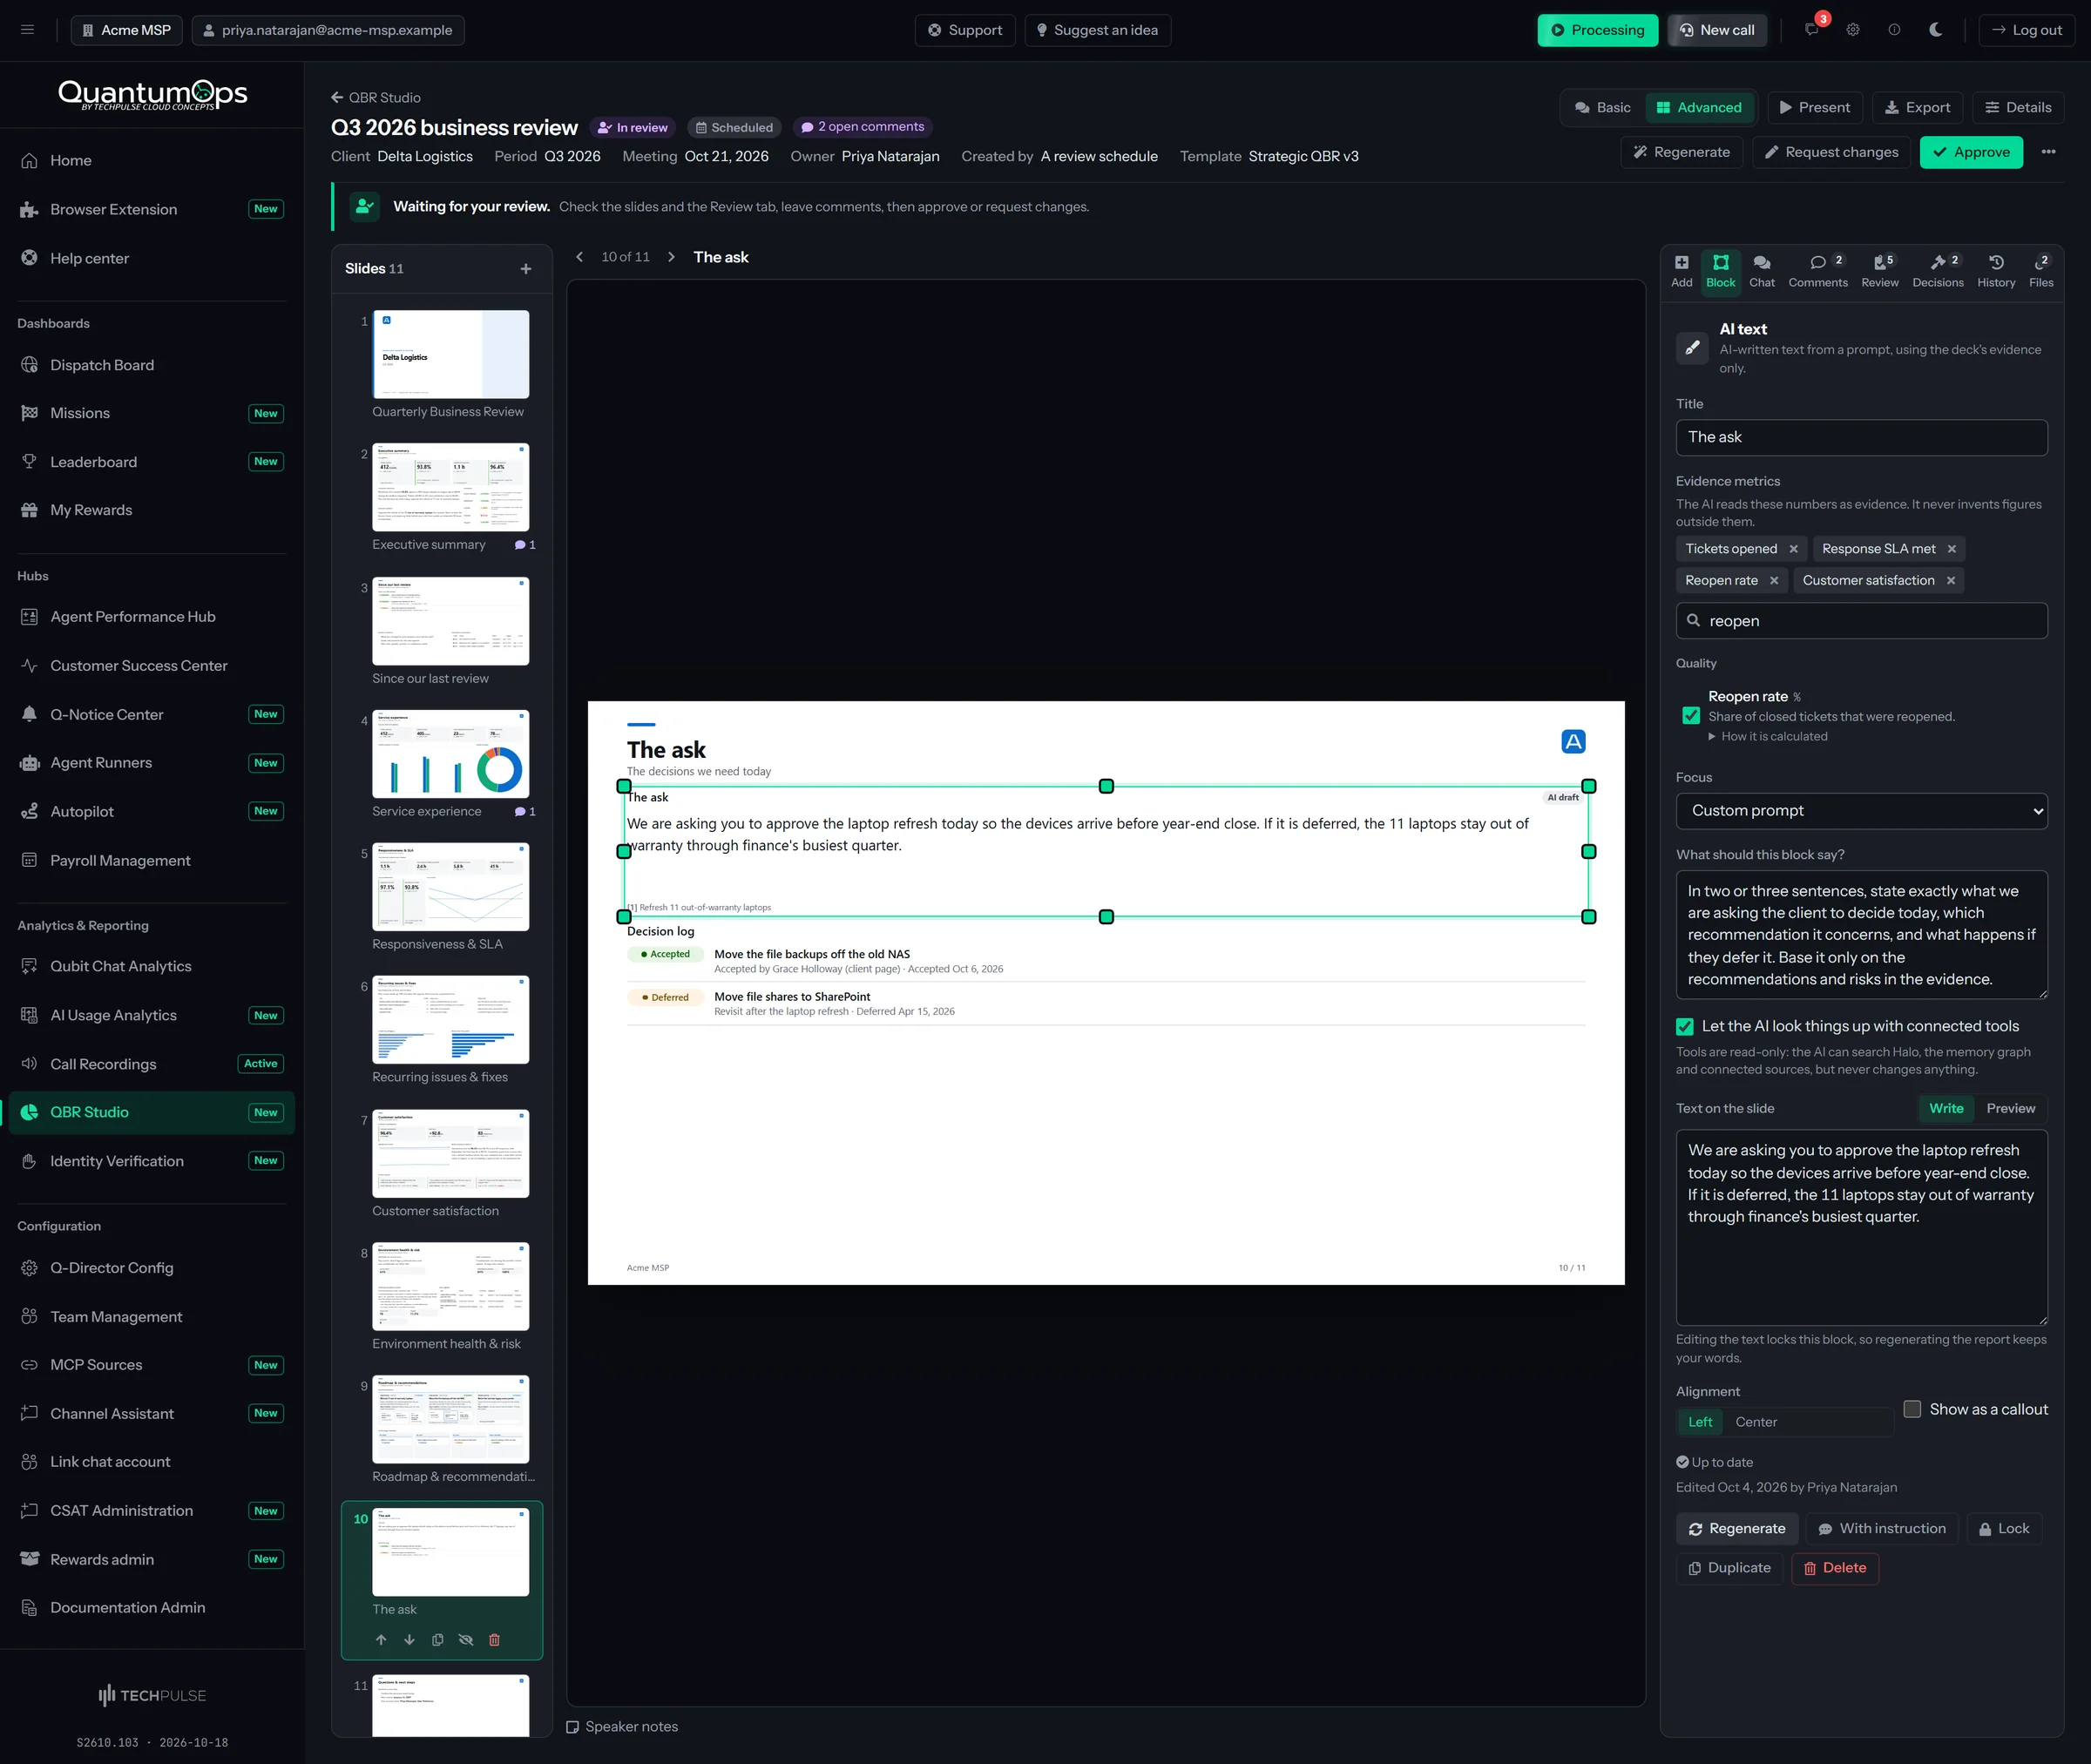This screenshot has width=2091, height=1764.
Task: Go to previous slide chevron
Action: [580, 257]
